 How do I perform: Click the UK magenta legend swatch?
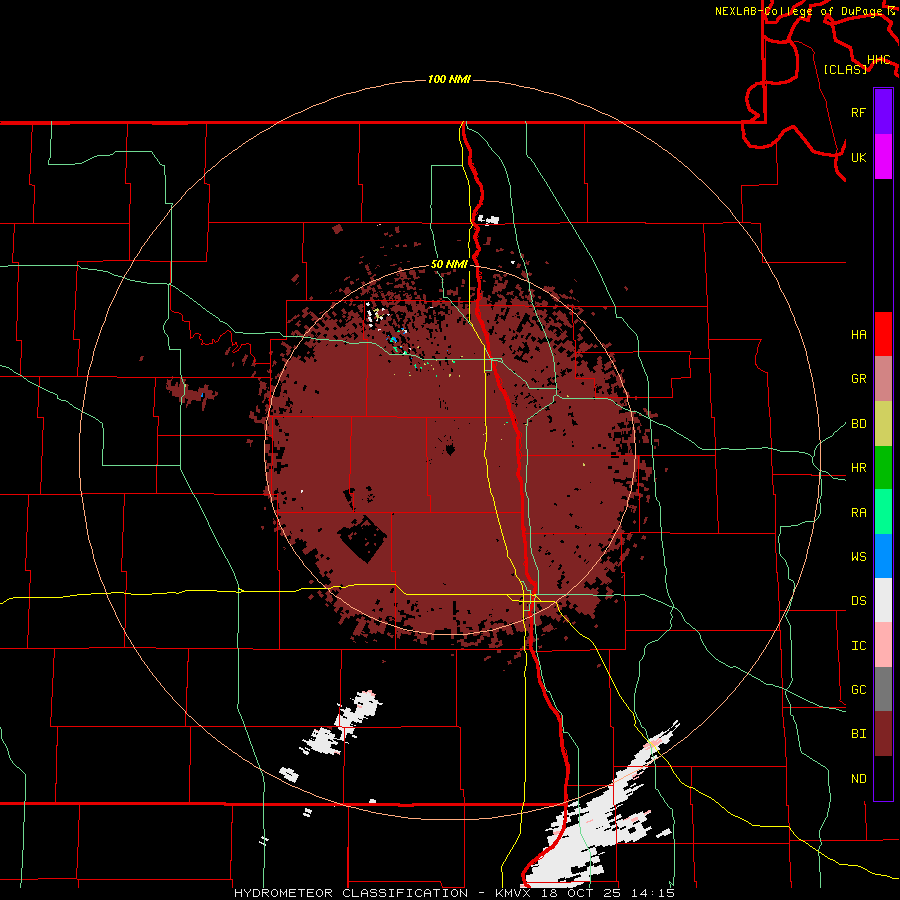pos(883,157)
